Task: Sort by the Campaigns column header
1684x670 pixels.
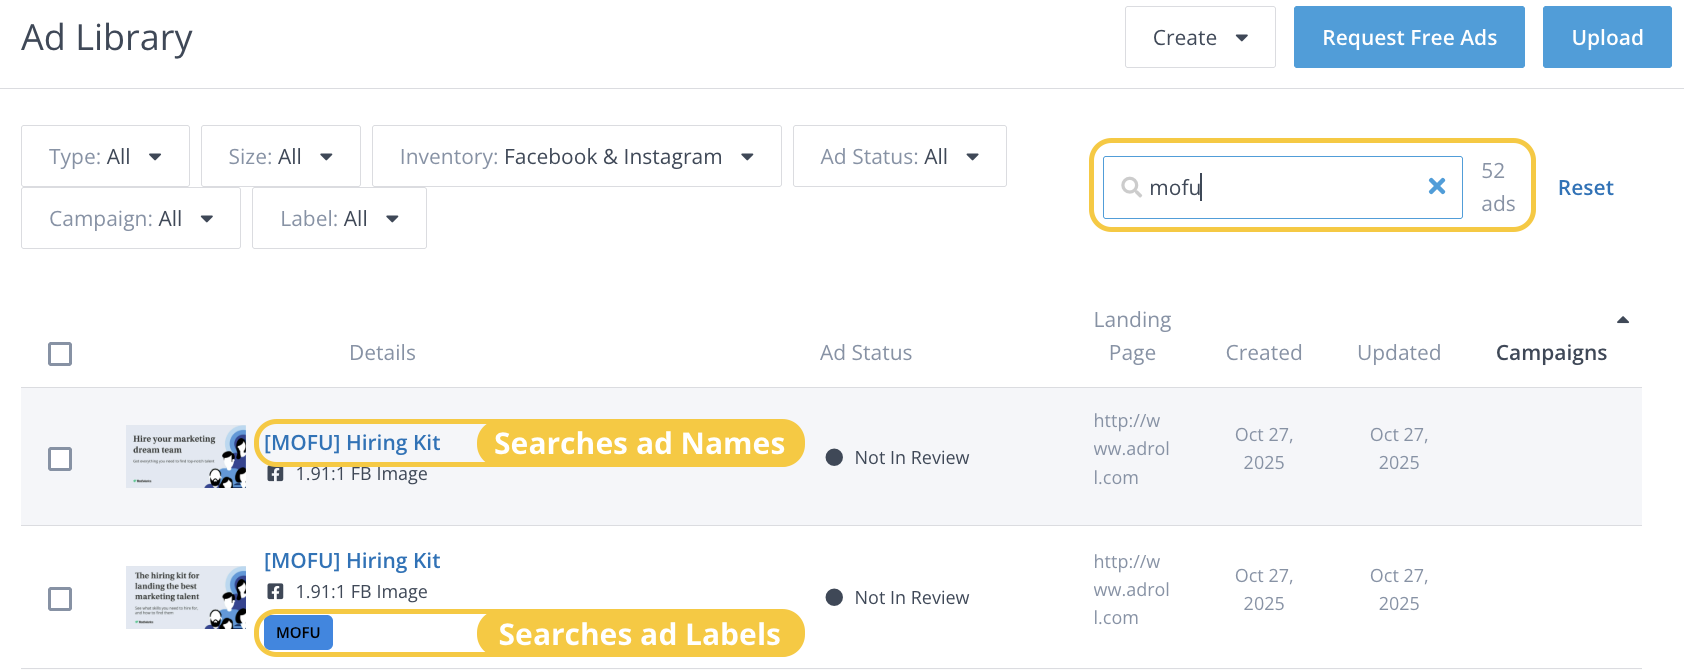Action: point(1550,353)
